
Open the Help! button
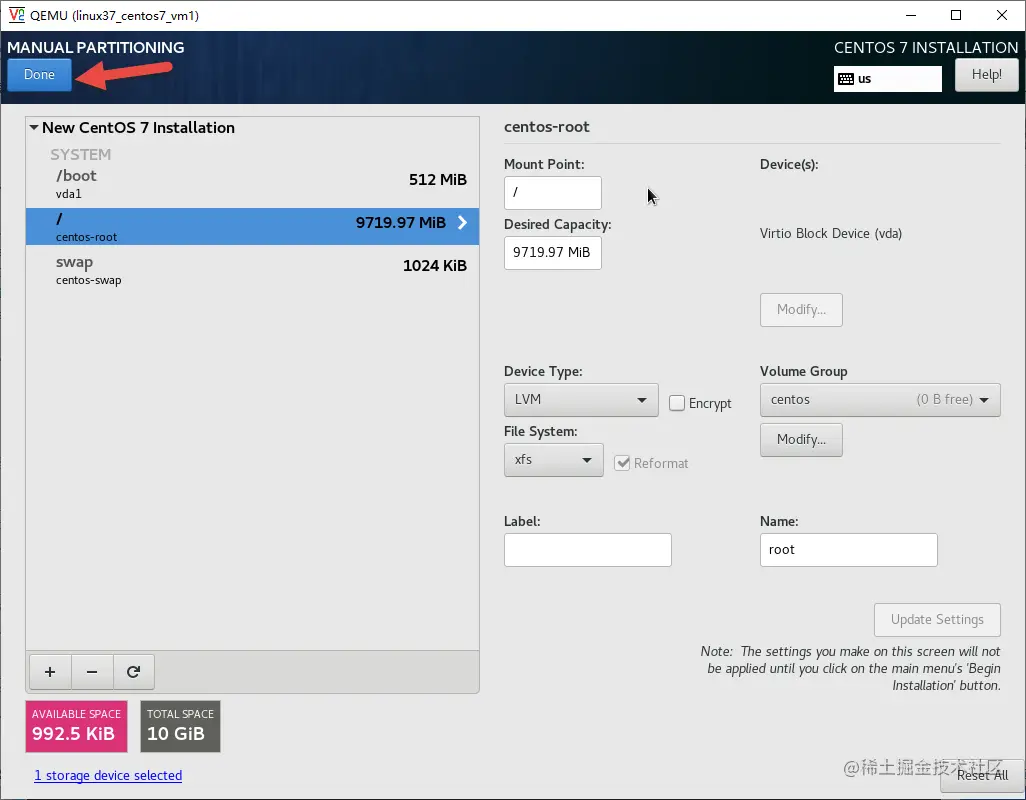click(x=986, y=75)
